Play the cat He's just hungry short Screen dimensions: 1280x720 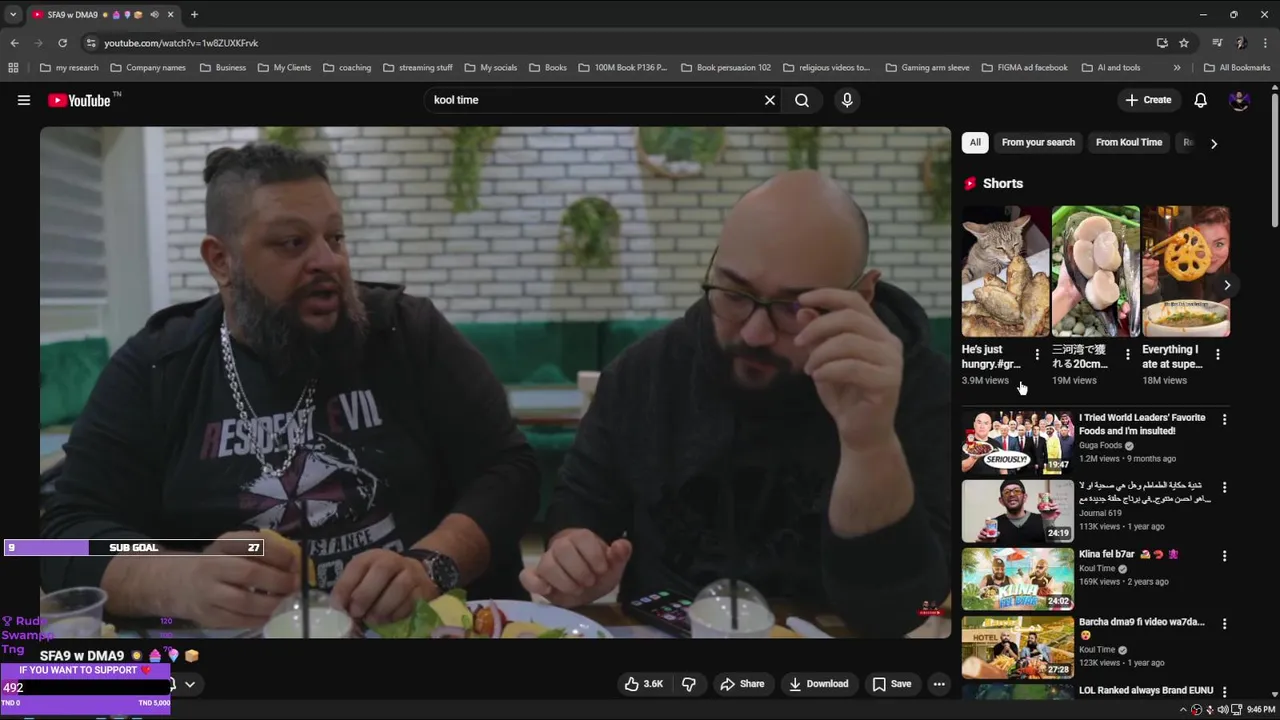1005,271
